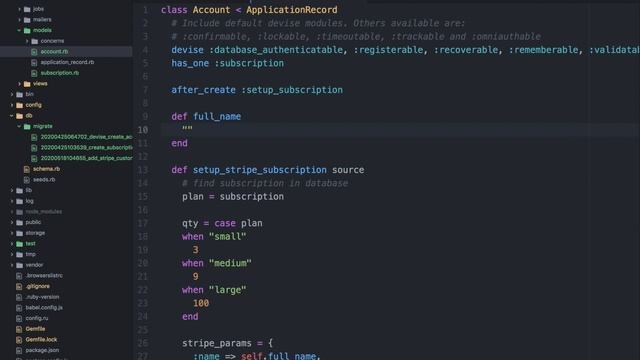Expand the concerns folder chevron
Image resolution: width=640 pixels, height=360 pixels.
(x=27, y=41)
